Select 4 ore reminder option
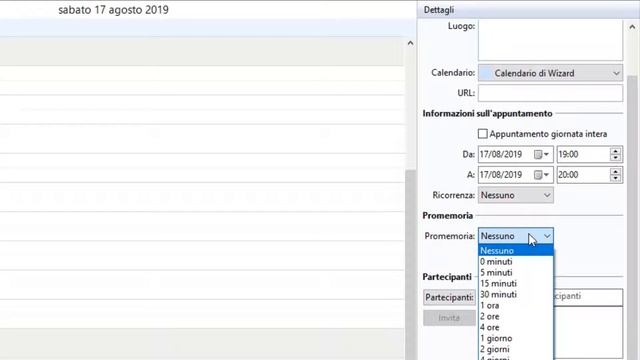Image resolution: width=640 pixels, height=360 pixels. click(516, 327)
